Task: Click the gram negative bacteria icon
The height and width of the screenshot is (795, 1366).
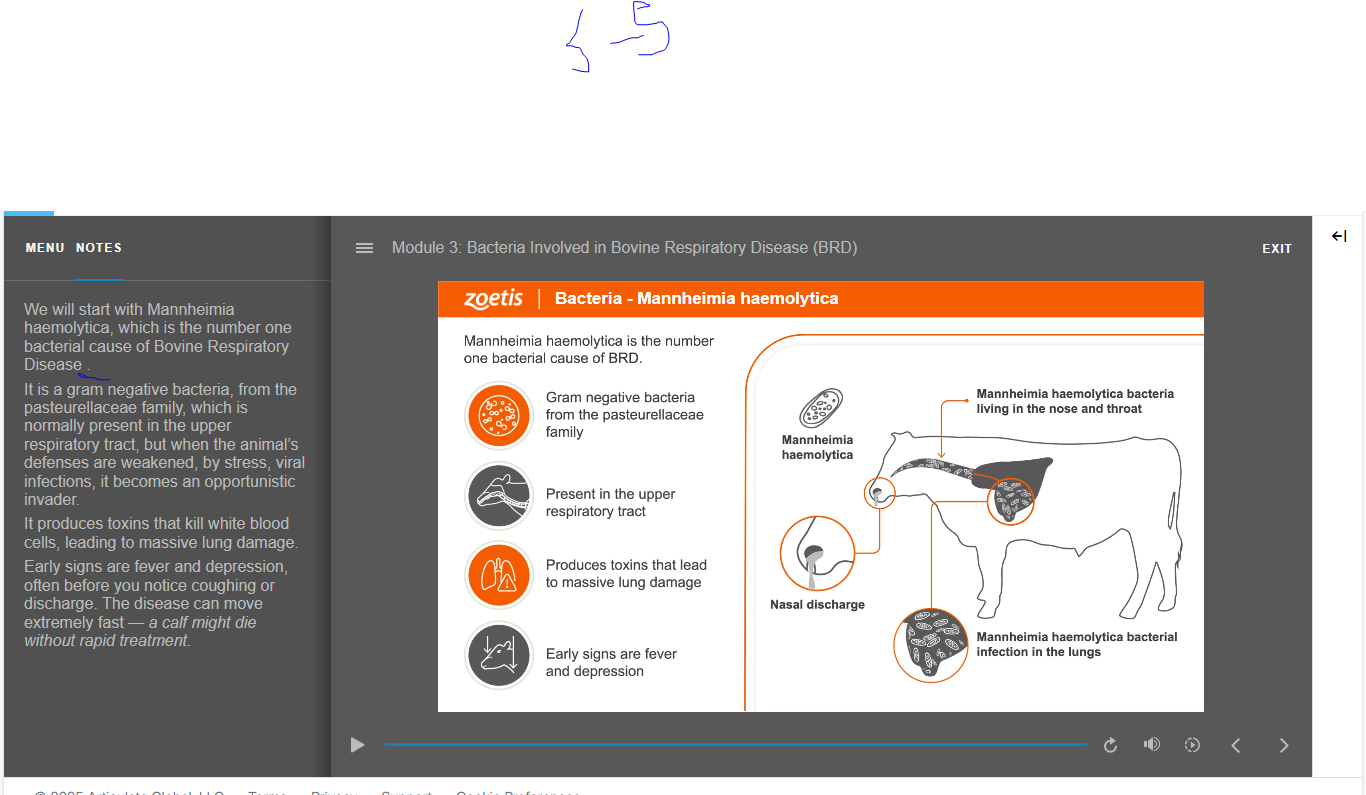Action: click(x=499, y=415)
